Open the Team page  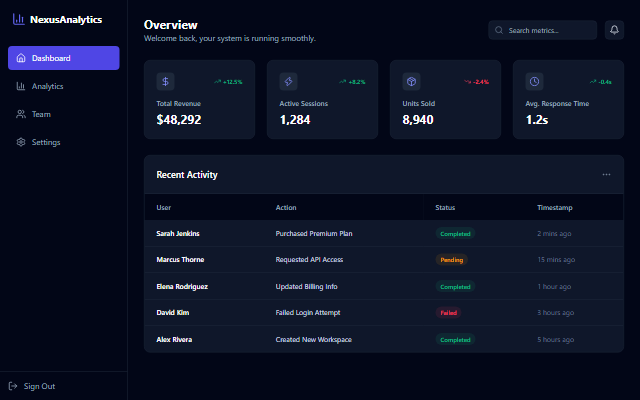(64, 114)
